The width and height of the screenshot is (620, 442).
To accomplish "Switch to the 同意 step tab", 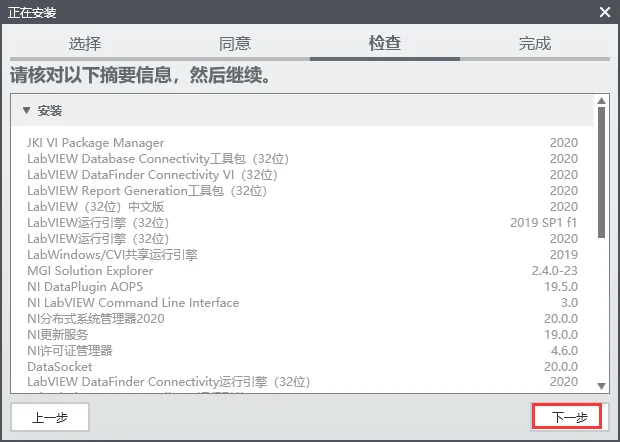I will pyautogui.click(x=235, y=43).
